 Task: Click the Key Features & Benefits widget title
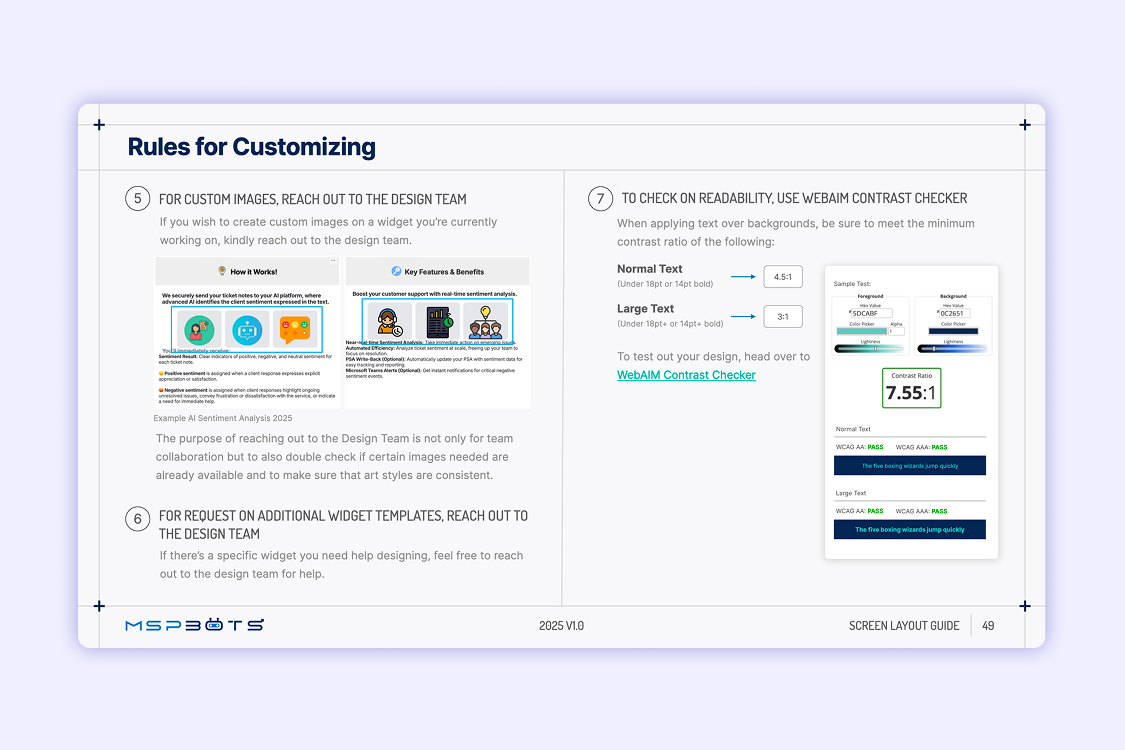point(444,272)
